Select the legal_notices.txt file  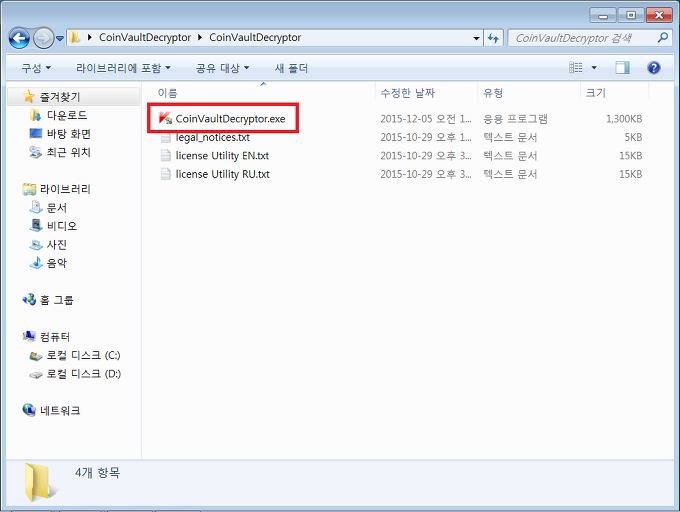(212, 137)
